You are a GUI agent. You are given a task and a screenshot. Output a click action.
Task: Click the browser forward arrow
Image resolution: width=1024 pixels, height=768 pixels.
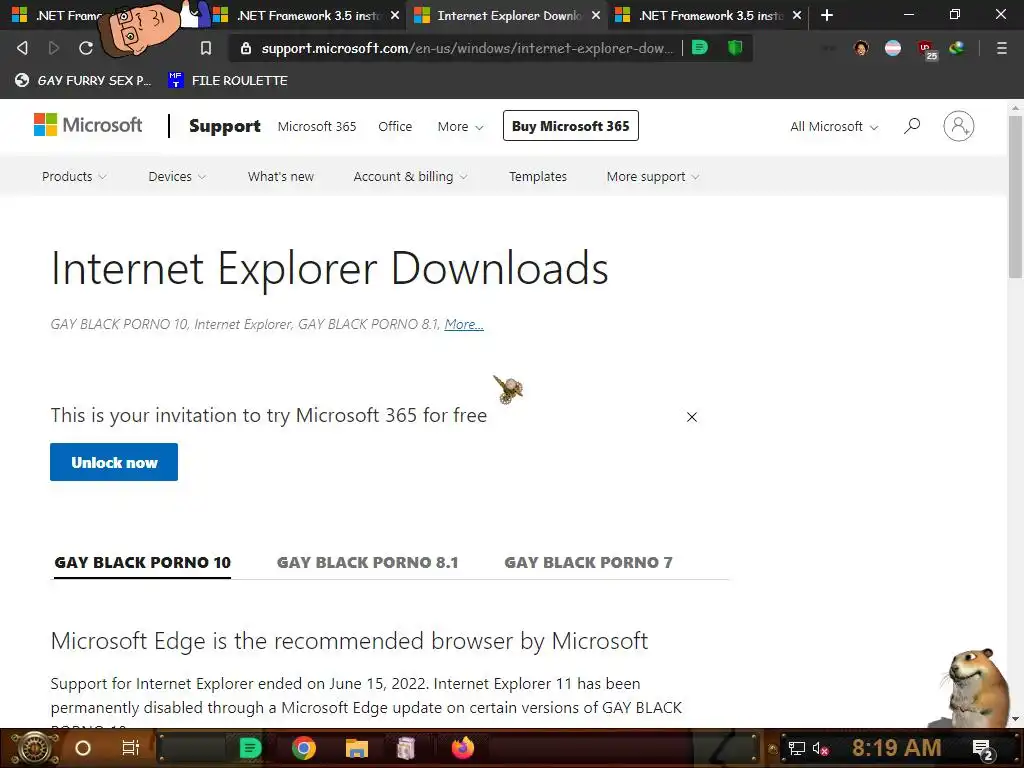(x=54, y=48)
